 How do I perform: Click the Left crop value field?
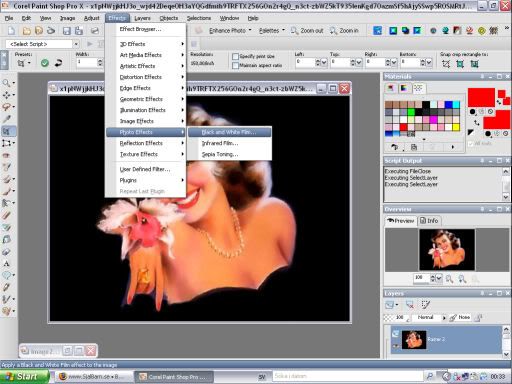coord(304,62)
